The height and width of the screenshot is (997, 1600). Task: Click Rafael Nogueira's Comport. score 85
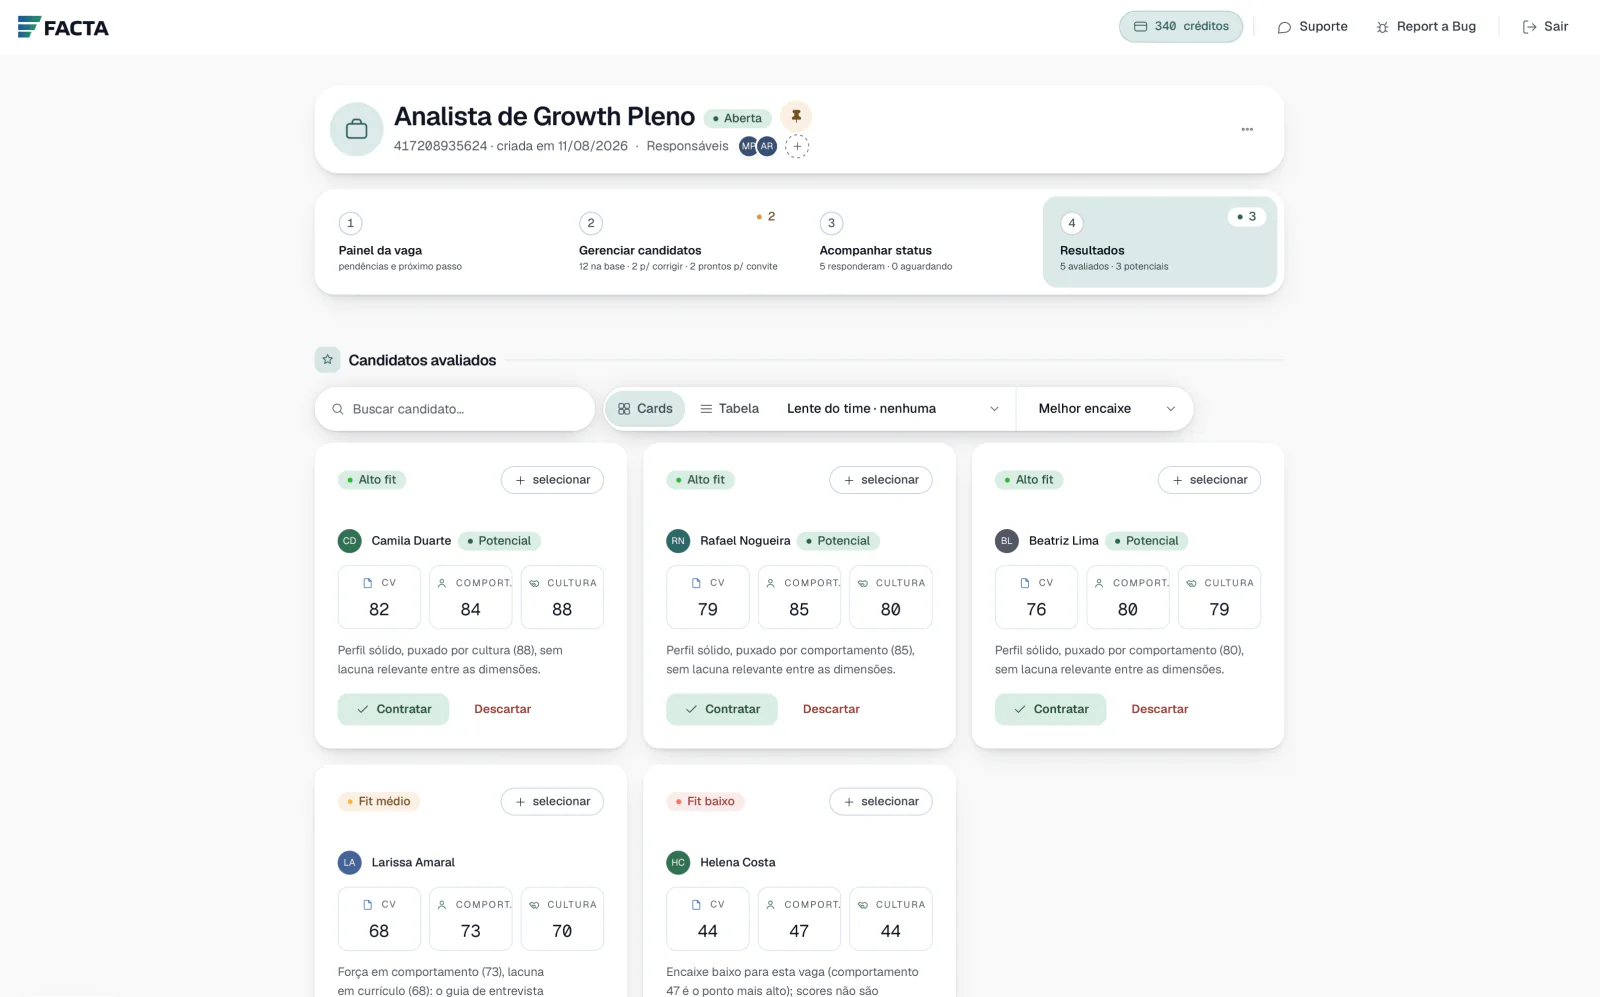click(x=799, y=598)
